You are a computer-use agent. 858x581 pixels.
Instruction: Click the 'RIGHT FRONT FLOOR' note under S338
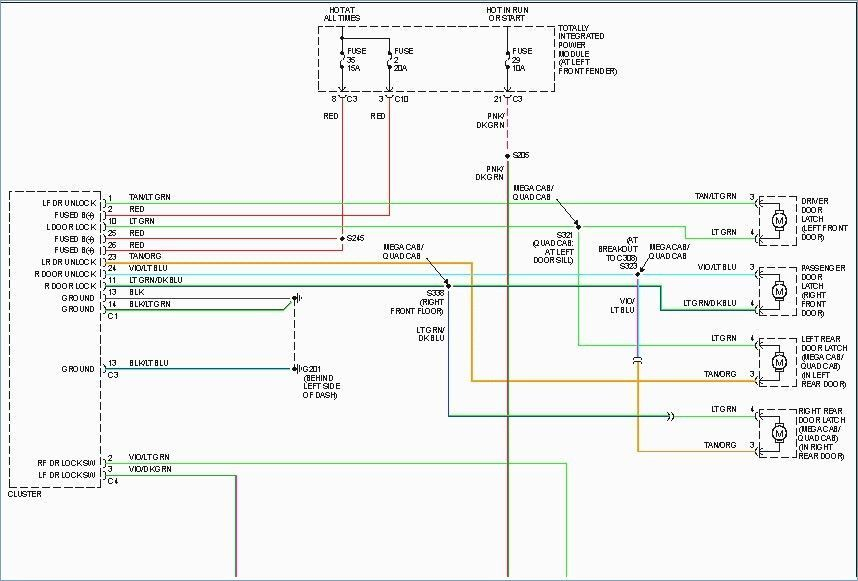click(417, 307)
